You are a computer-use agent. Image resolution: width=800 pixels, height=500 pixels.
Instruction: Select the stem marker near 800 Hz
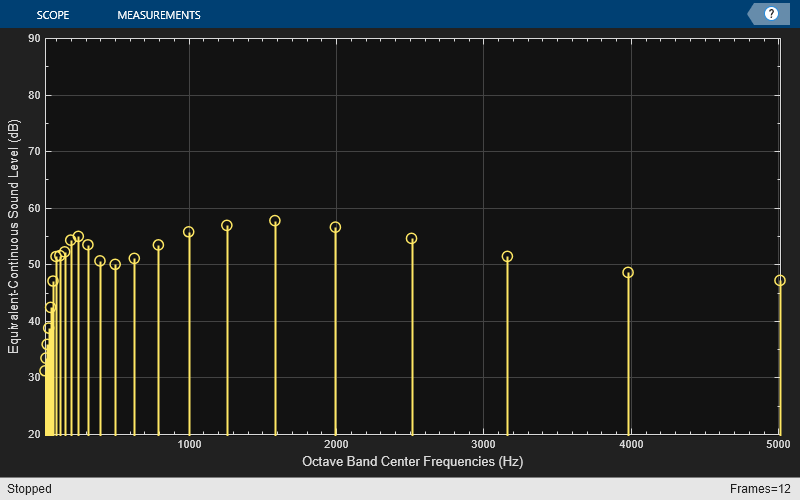[x=159, y=245]
